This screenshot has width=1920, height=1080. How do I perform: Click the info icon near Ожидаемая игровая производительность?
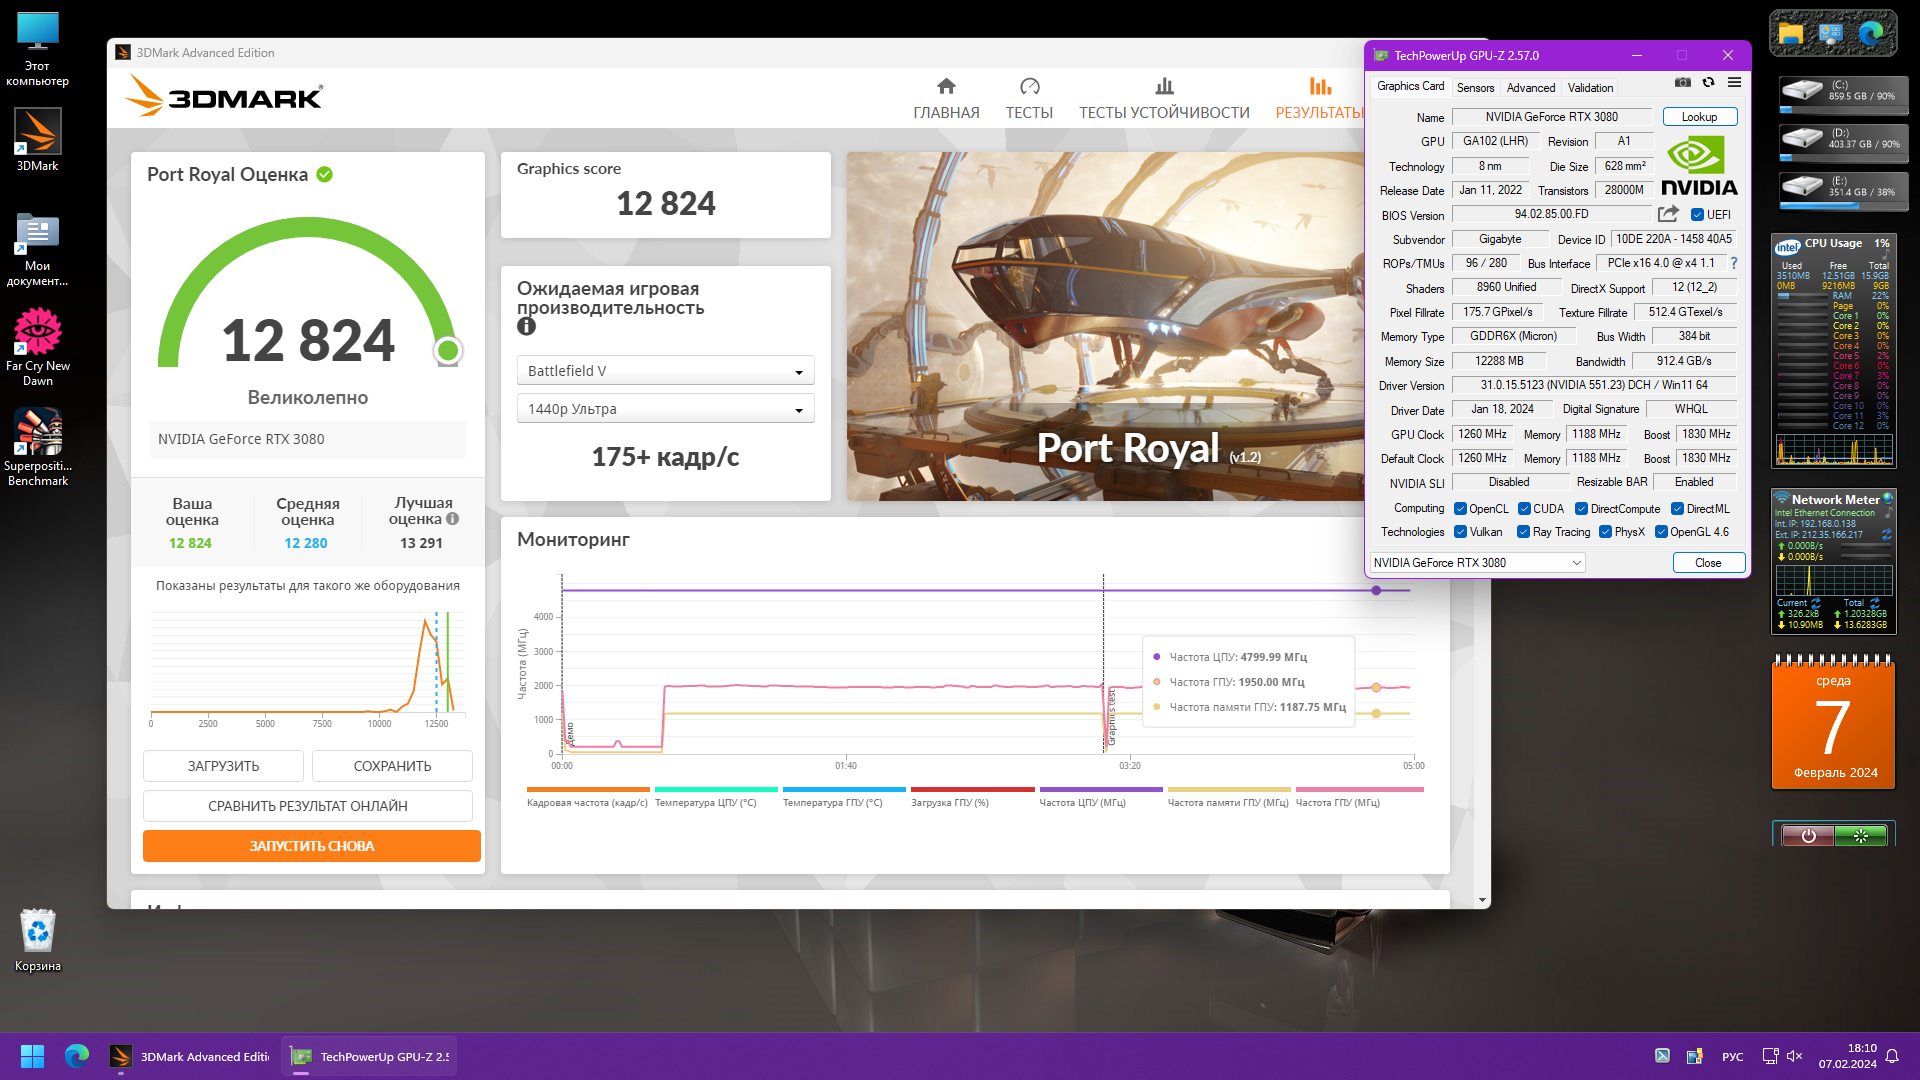527,326
